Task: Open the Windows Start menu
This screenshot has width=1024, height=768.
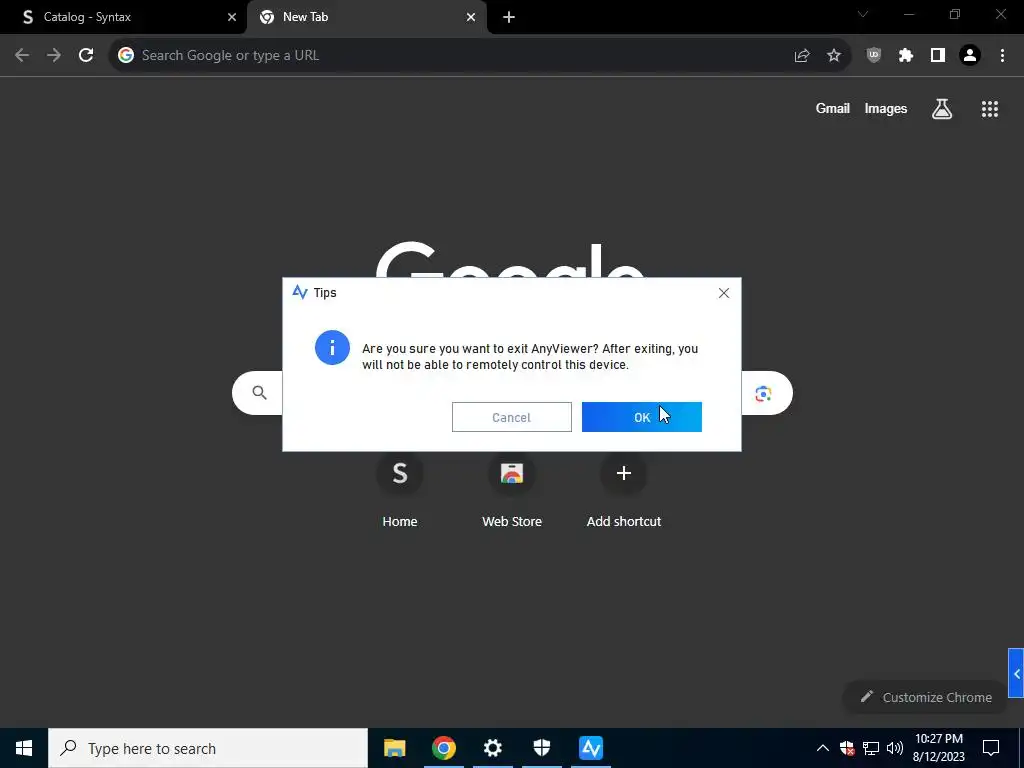Action: click(24, 748)
